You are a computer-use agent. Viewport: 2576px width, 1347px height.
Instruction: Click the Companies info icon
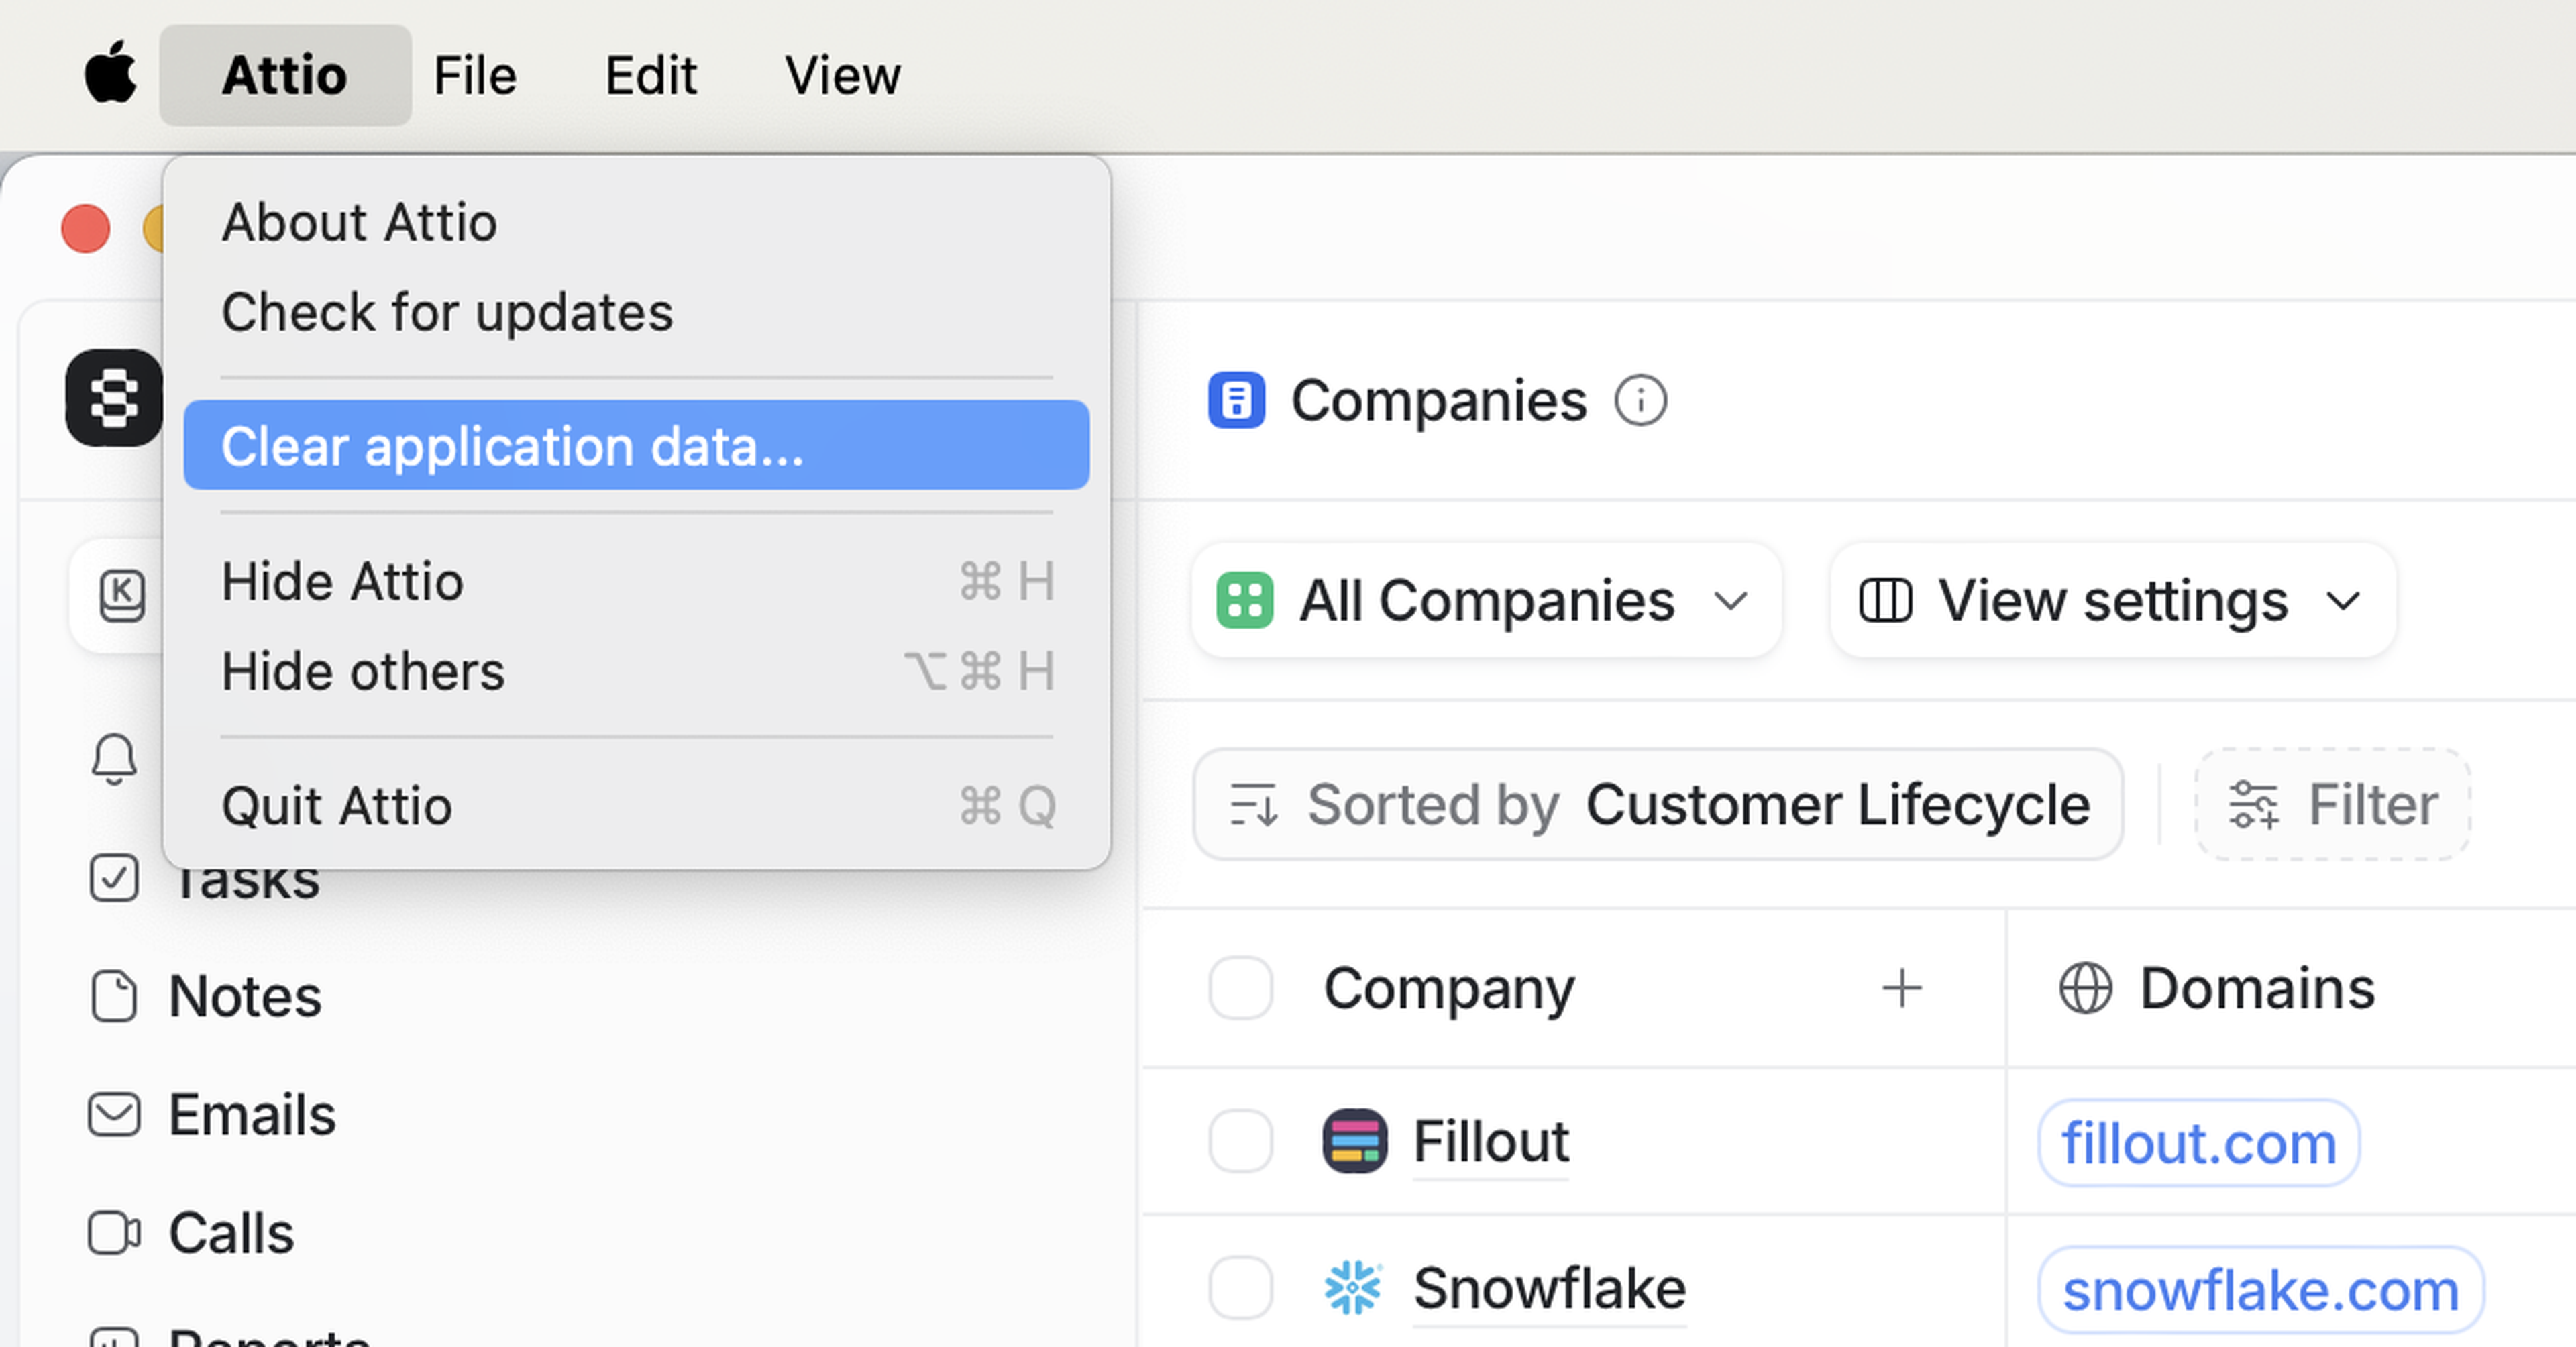[1640, 401]
